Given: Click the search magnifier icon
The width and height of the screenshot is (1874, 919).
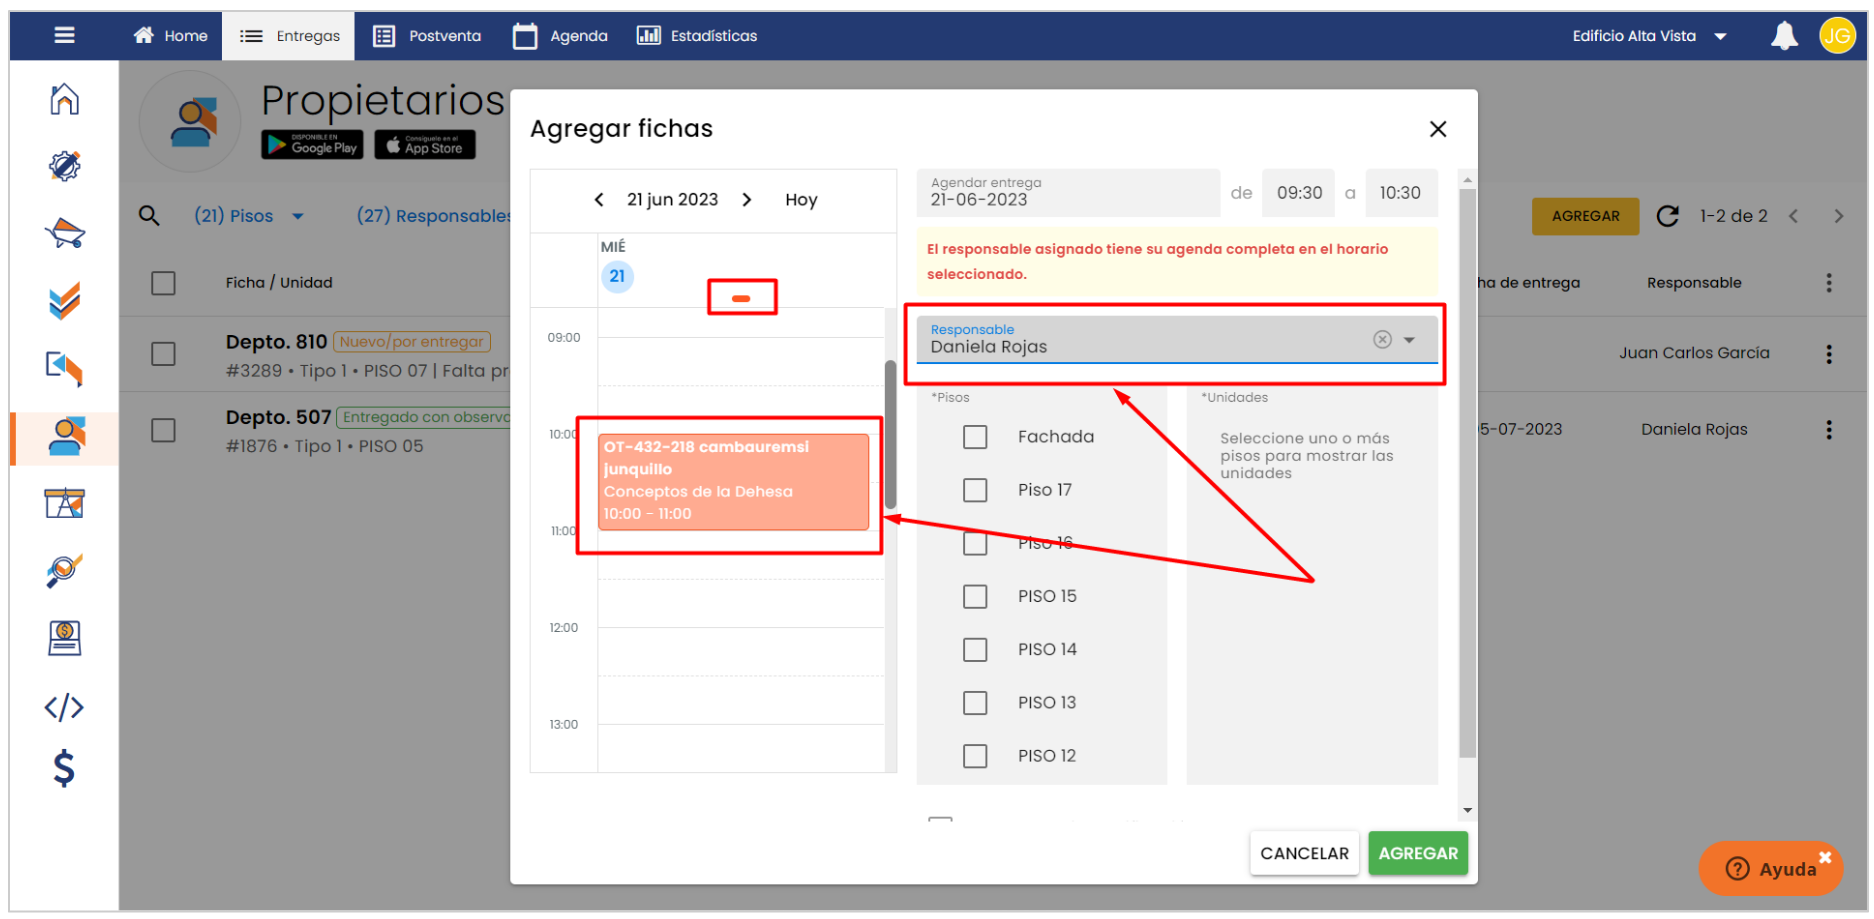Looking at the screenshot, I should point(149,216).
